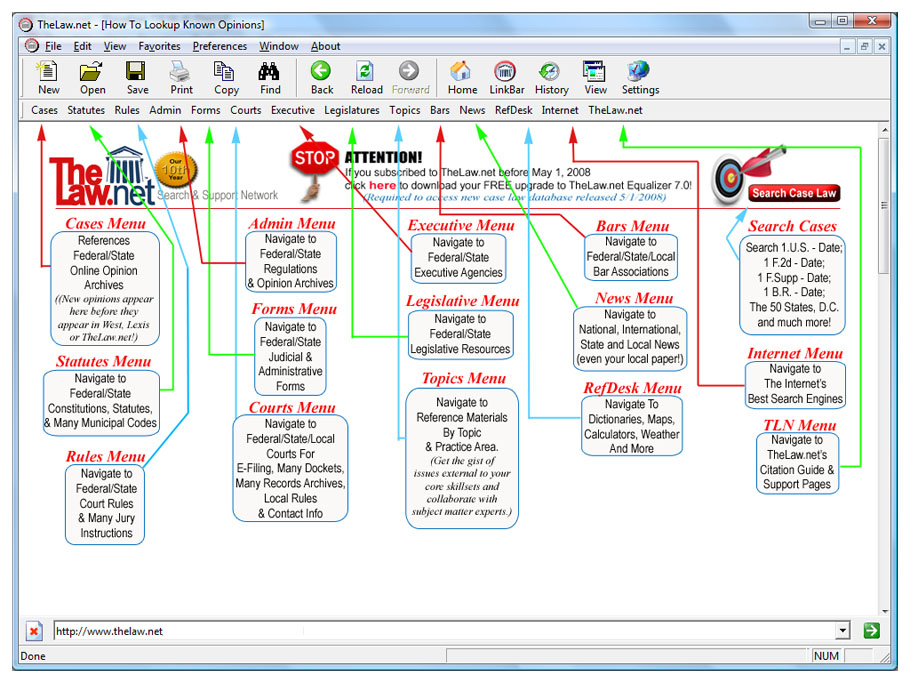Viewport: 910px width, 683px height.
Task: Click the TLN Menu heading
Action: click(x=799, y=425)
